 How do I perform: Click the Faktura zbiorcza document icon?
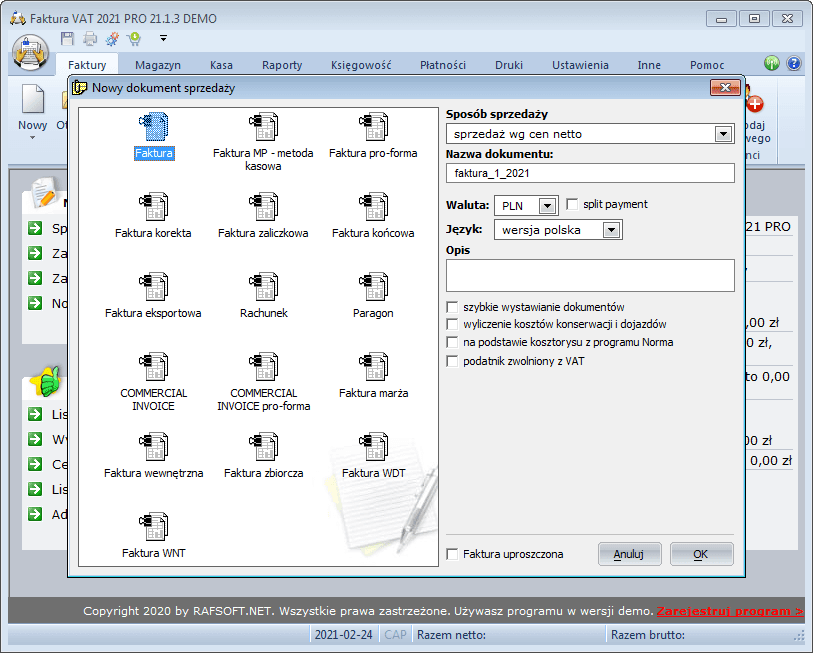point(263,446)
